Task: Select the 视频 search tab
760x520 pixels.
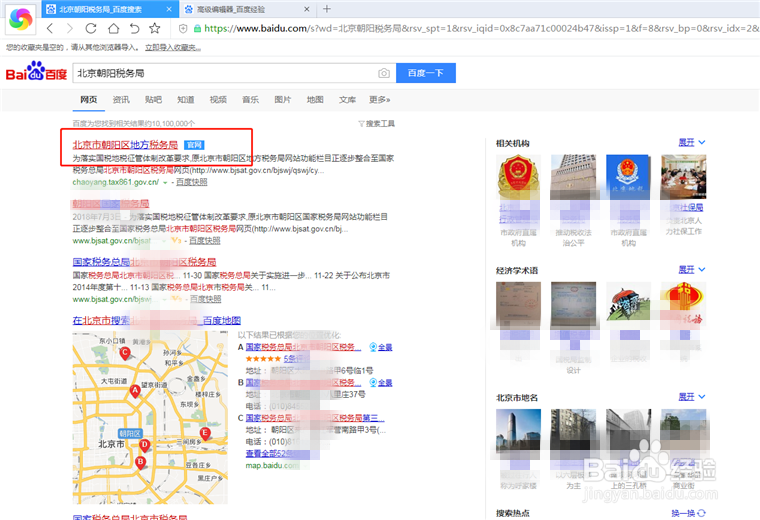Action: click(x=218, y=99)
